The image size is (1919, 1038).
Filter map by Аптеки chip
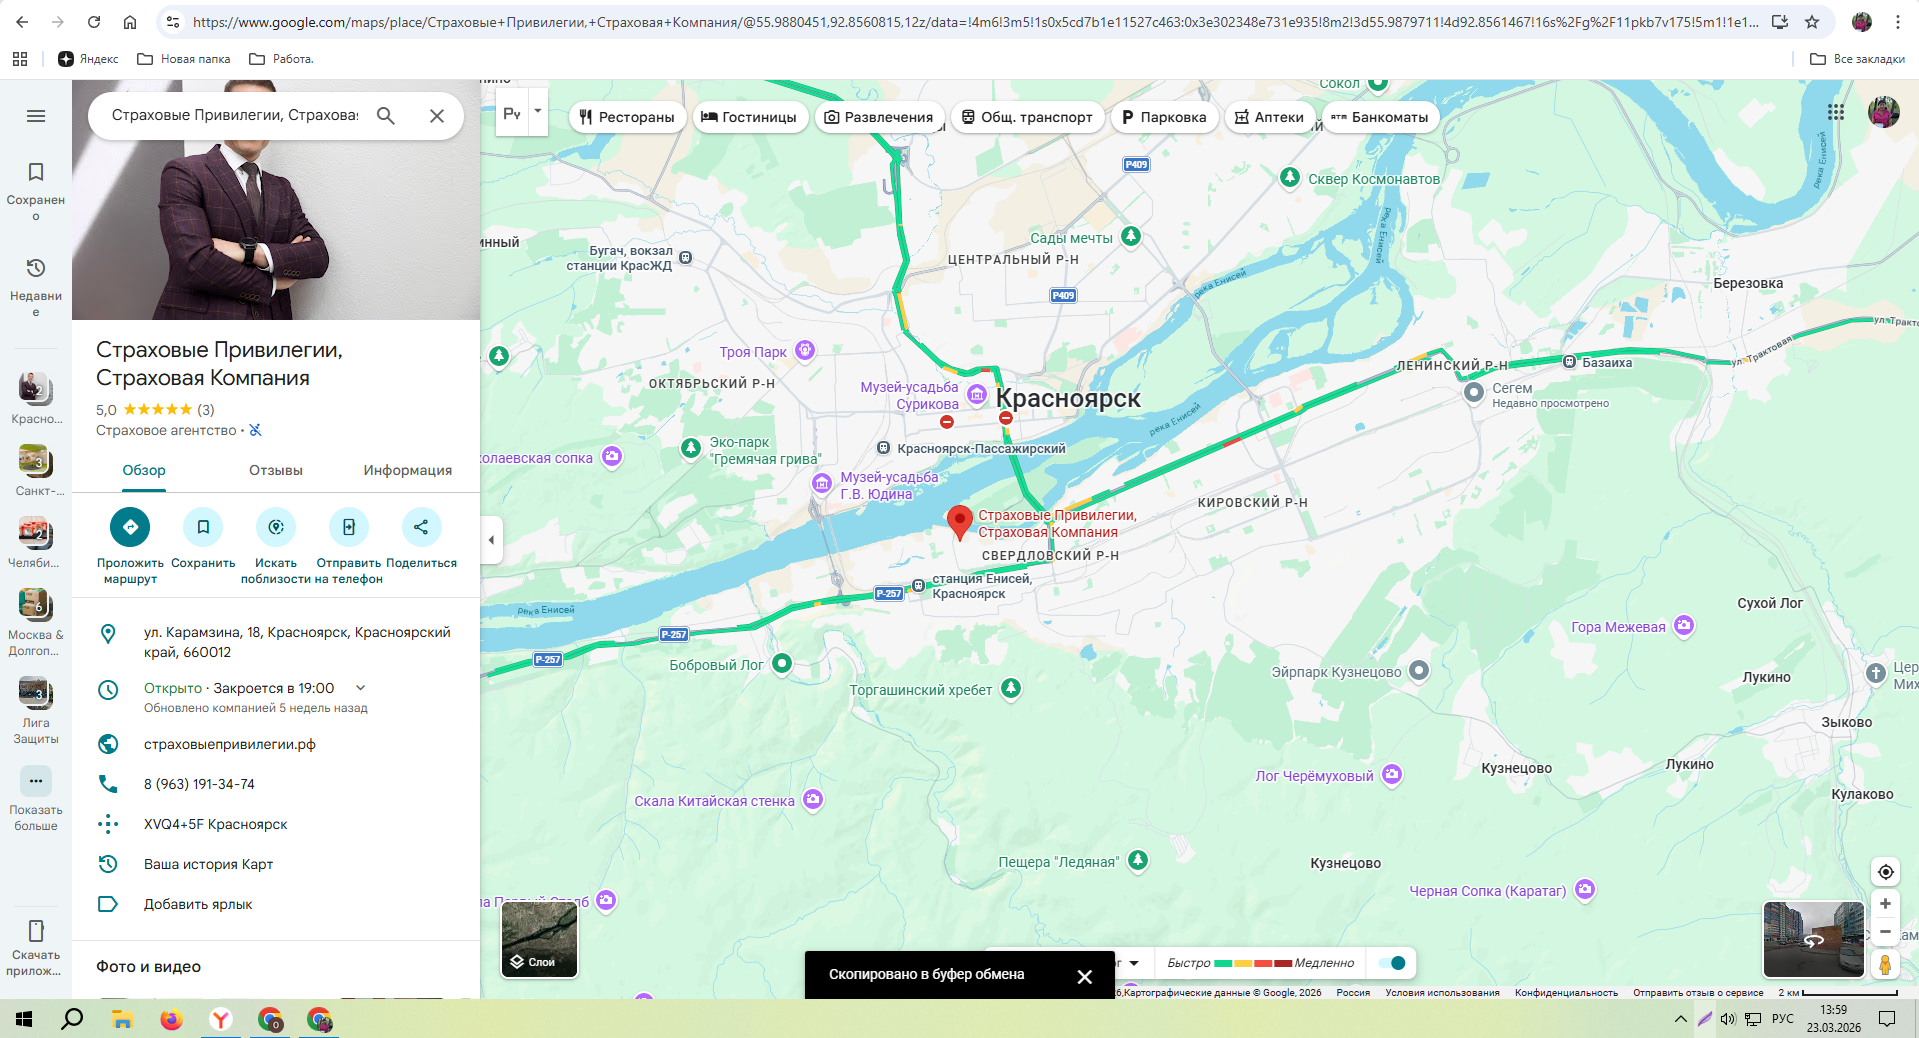click(x=1270, y=117)
